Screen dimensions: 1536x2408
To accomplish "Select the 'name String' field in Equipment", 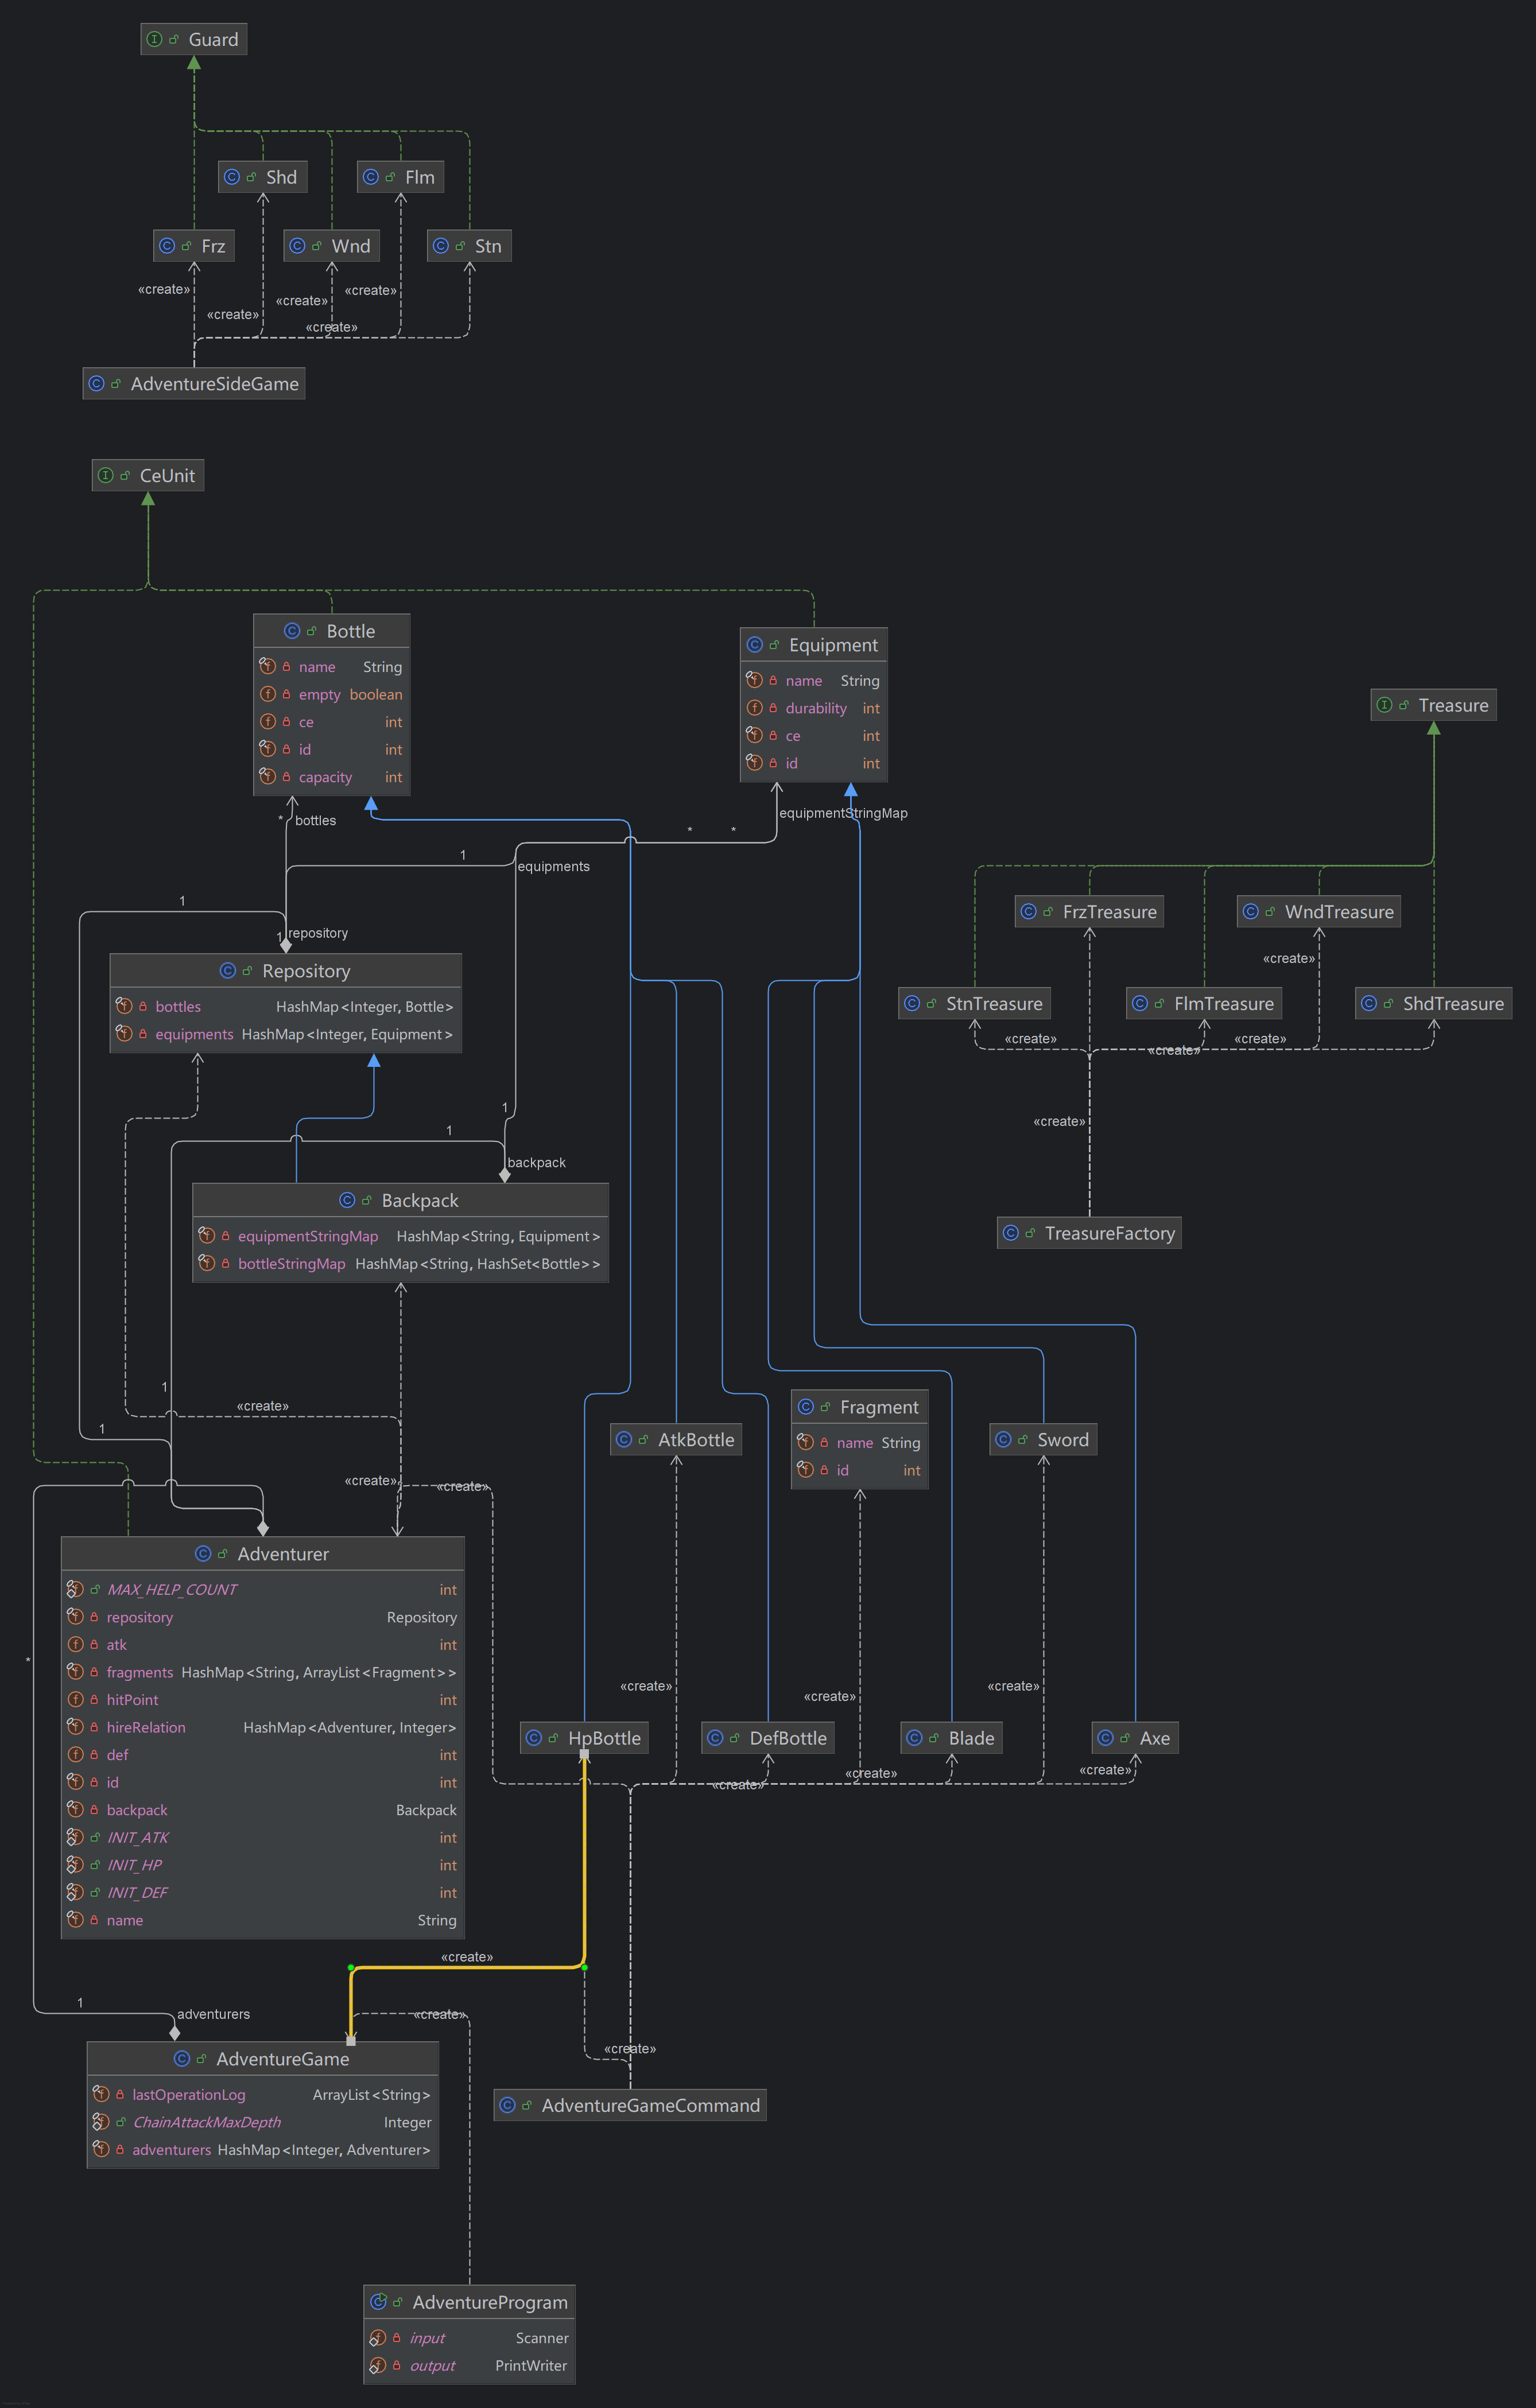I will point(813,680).
